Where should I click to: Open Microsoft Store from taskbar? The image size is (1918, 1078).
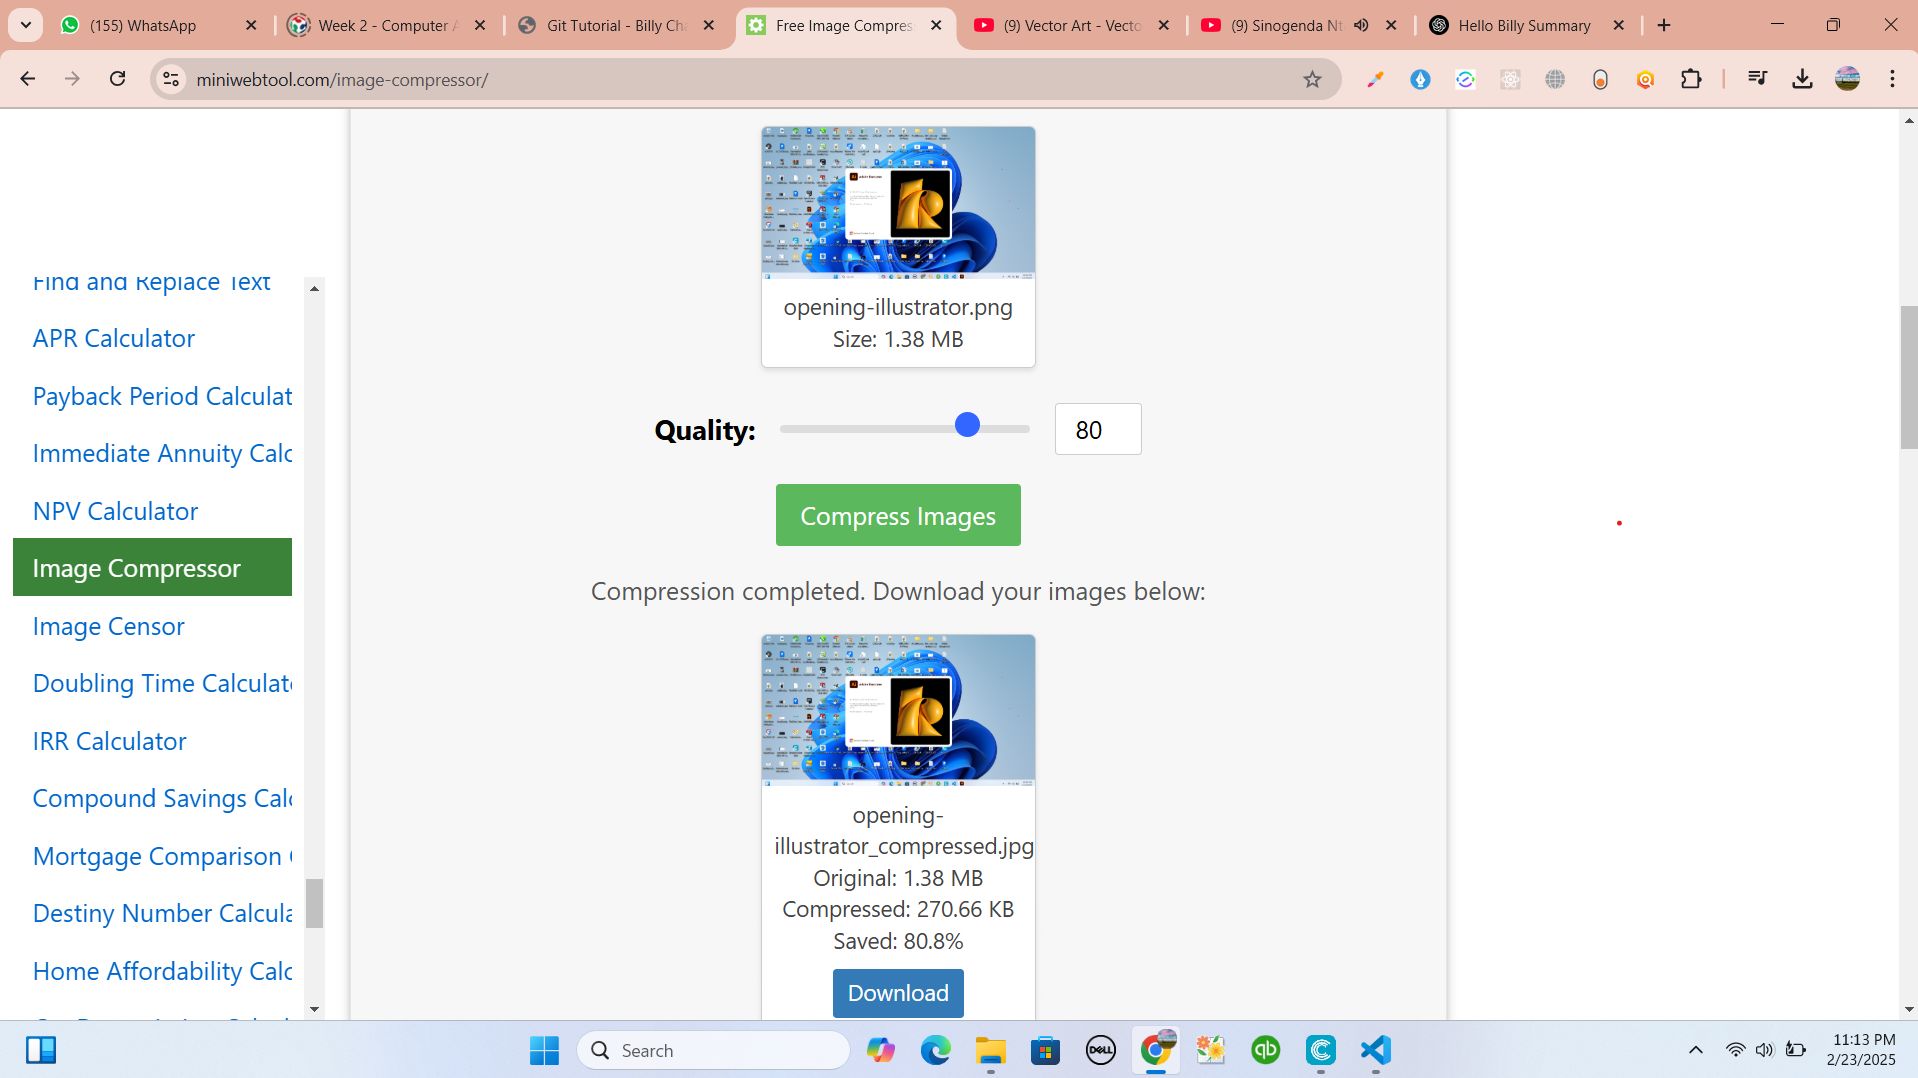[1046, 1050]
